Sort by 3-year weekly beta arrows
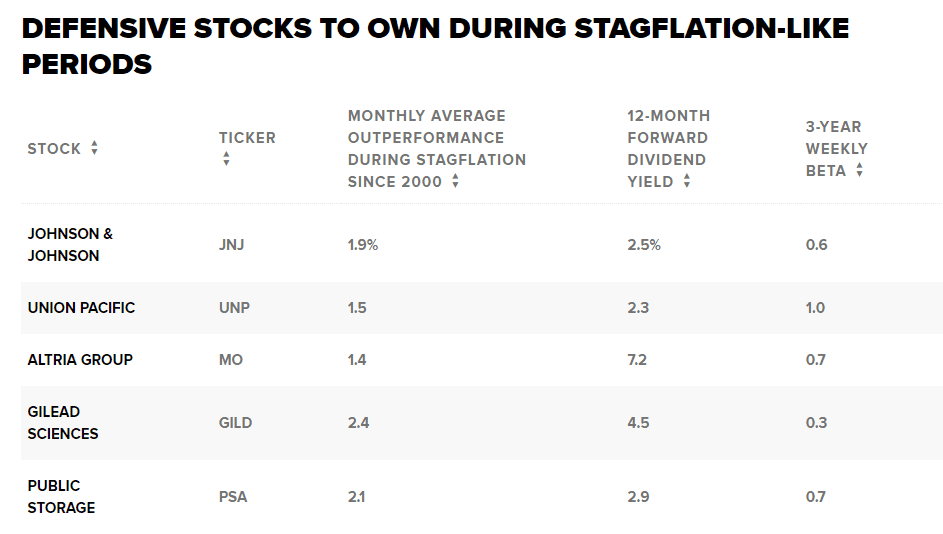This screenshot has width=943, height=534. [859, 170]
